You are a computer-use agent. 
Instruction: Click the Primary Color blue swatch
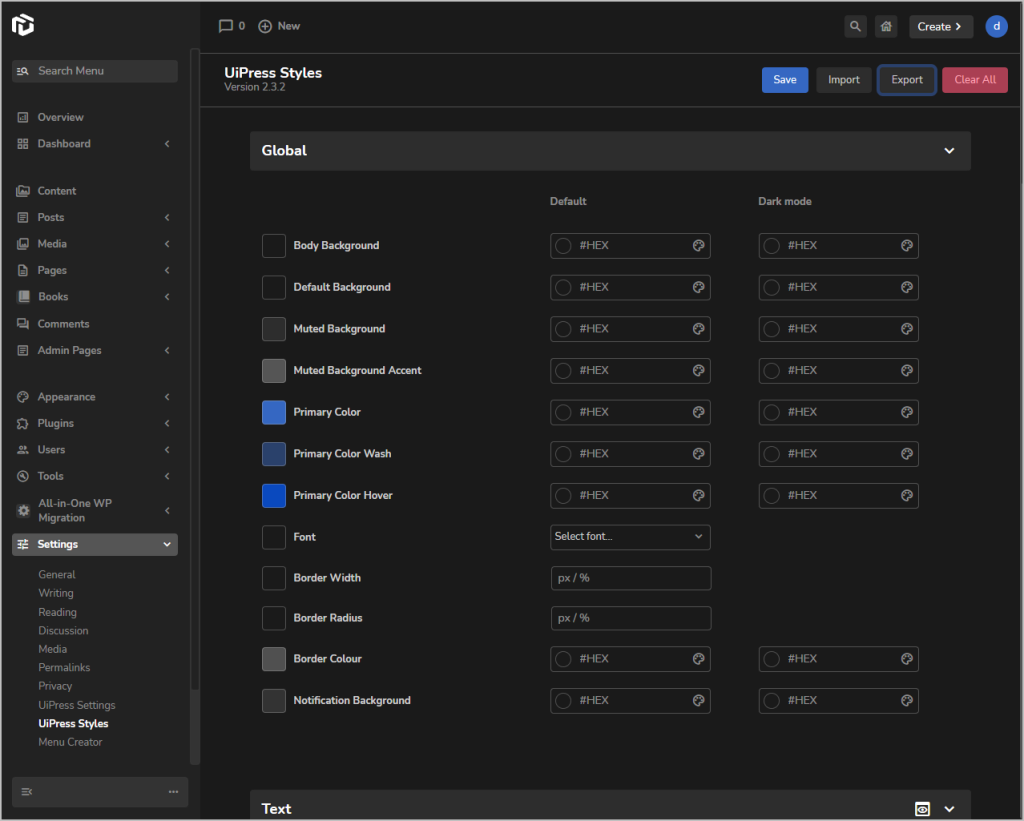pos(274,412)
